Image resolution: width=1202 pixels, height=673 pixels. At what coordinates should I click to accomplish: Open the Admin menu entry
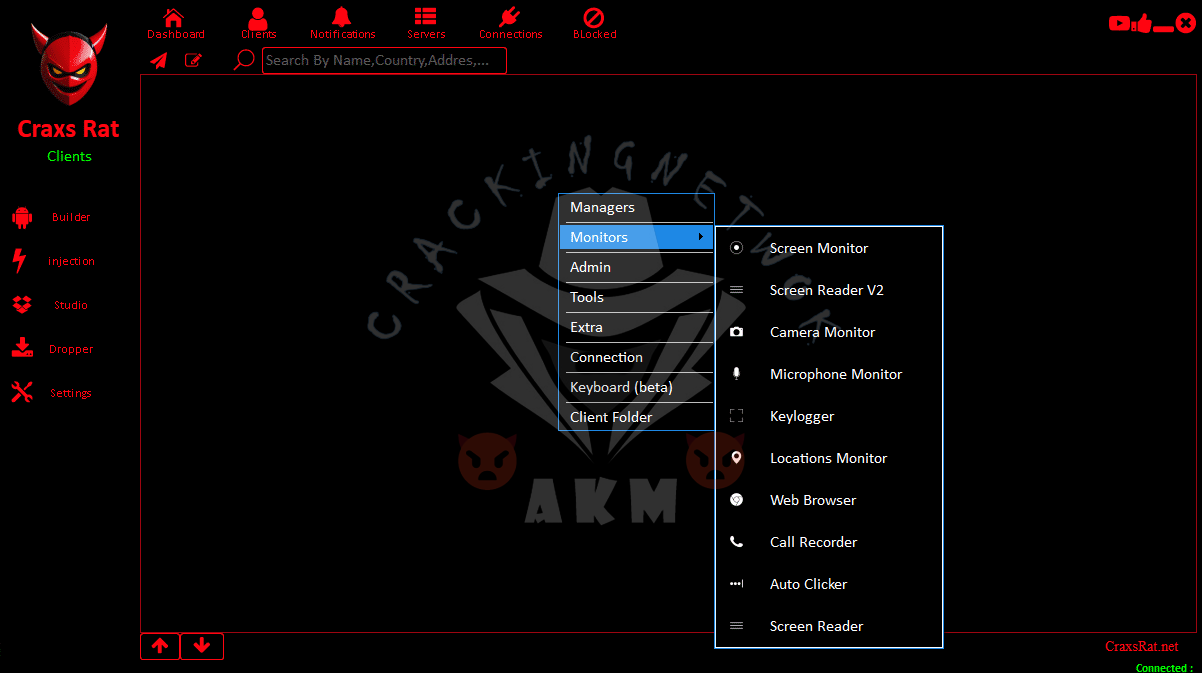637,267
